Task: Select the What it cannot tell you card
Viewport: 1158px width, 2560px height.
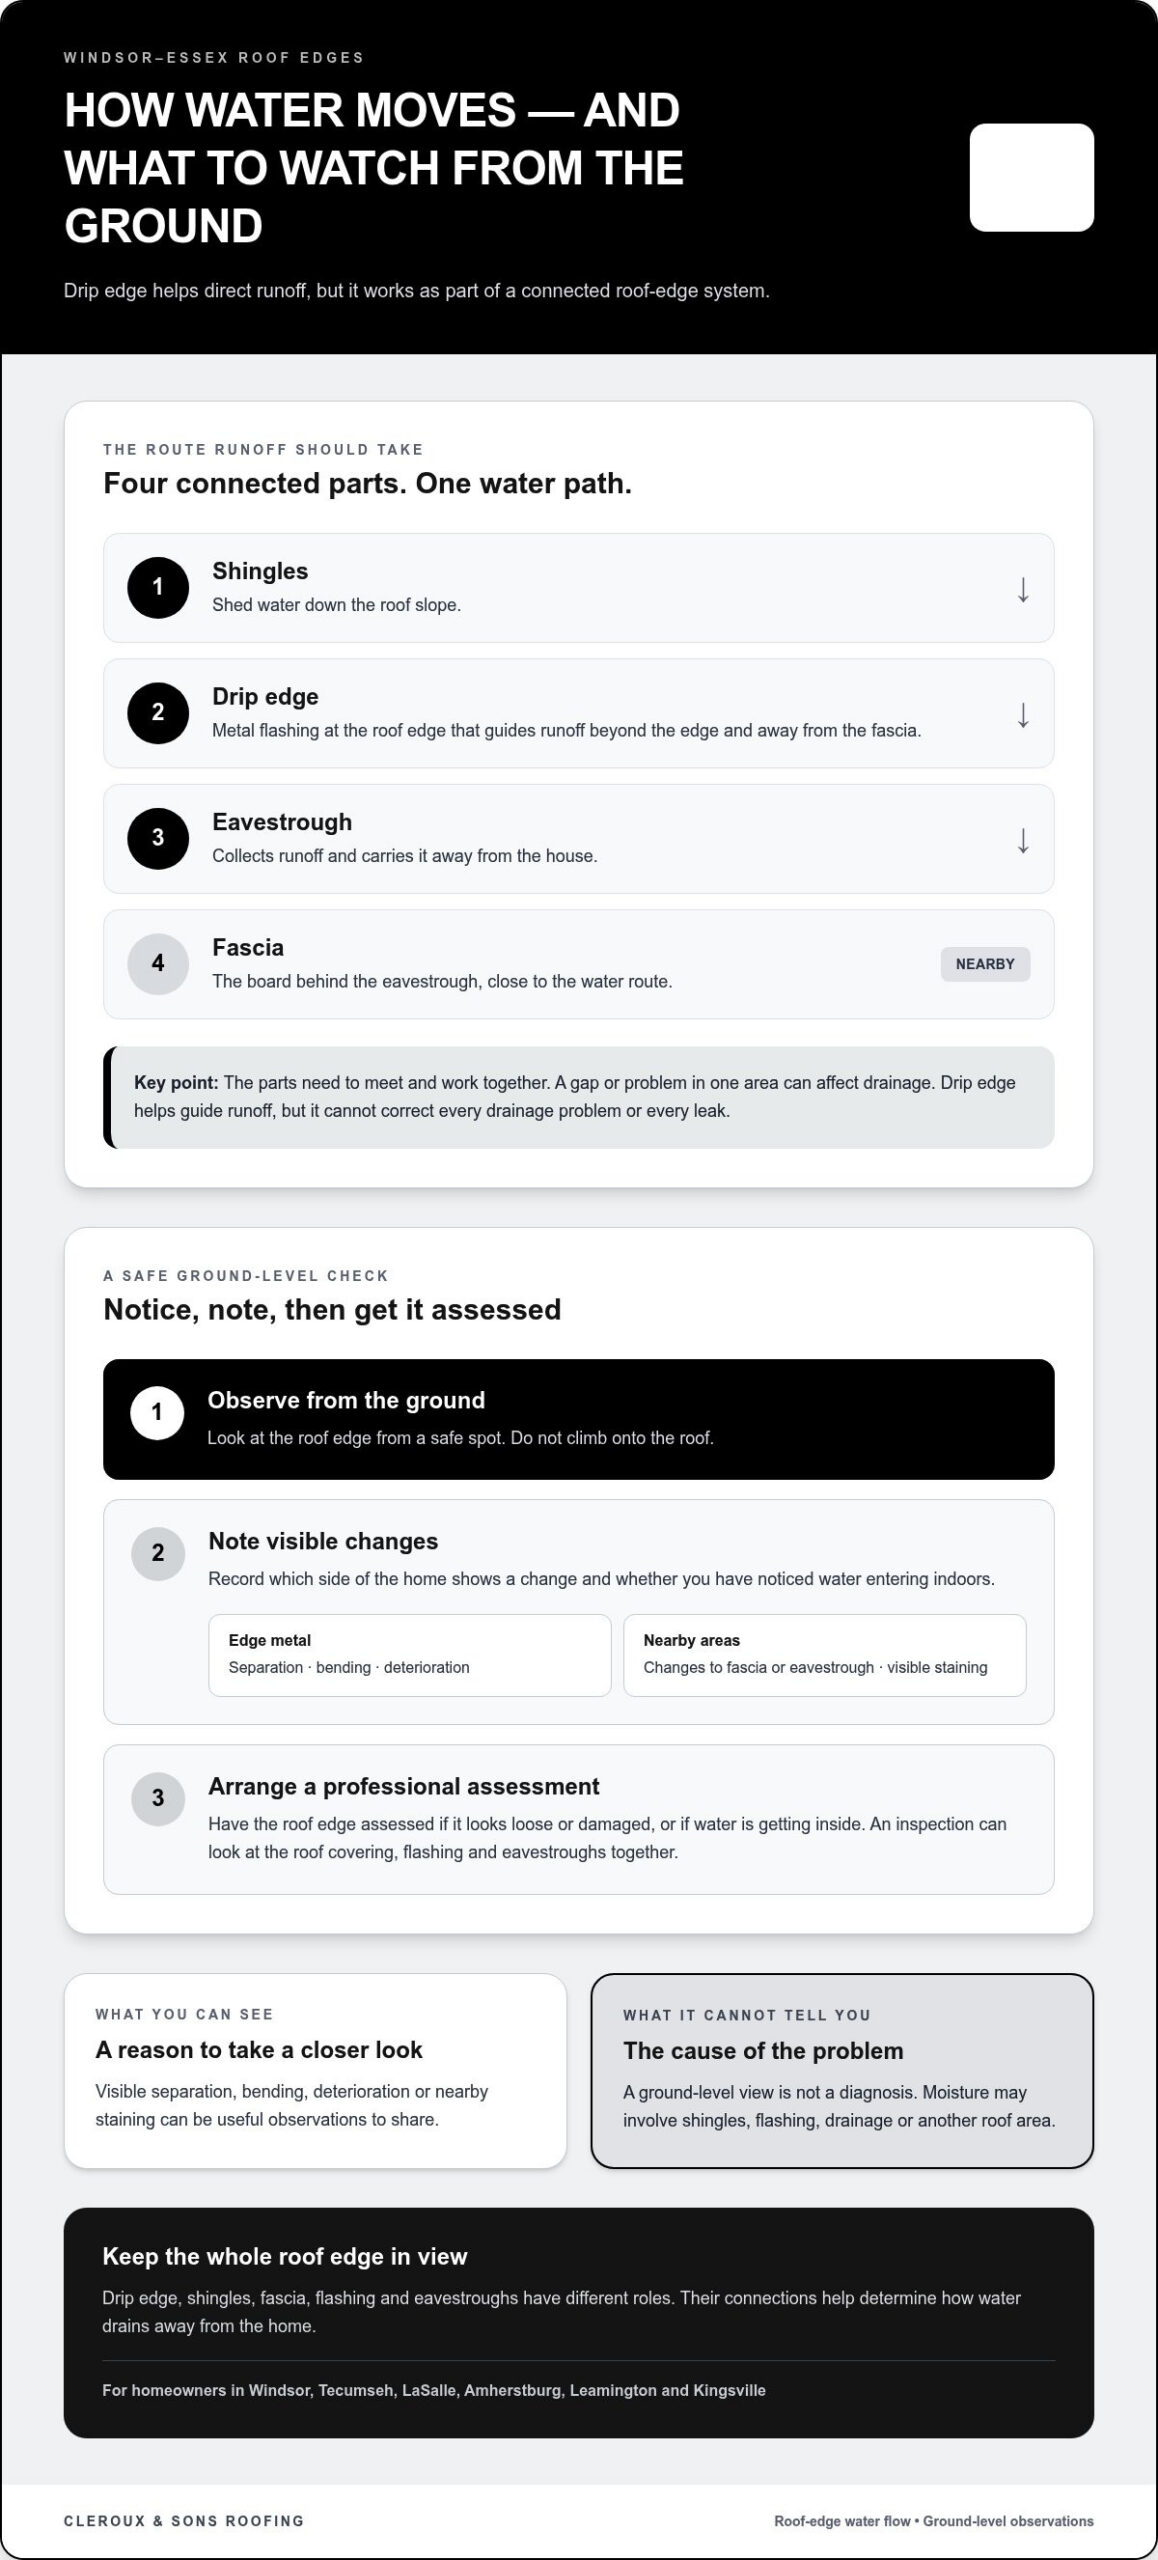Action: tap(842, 2070)
